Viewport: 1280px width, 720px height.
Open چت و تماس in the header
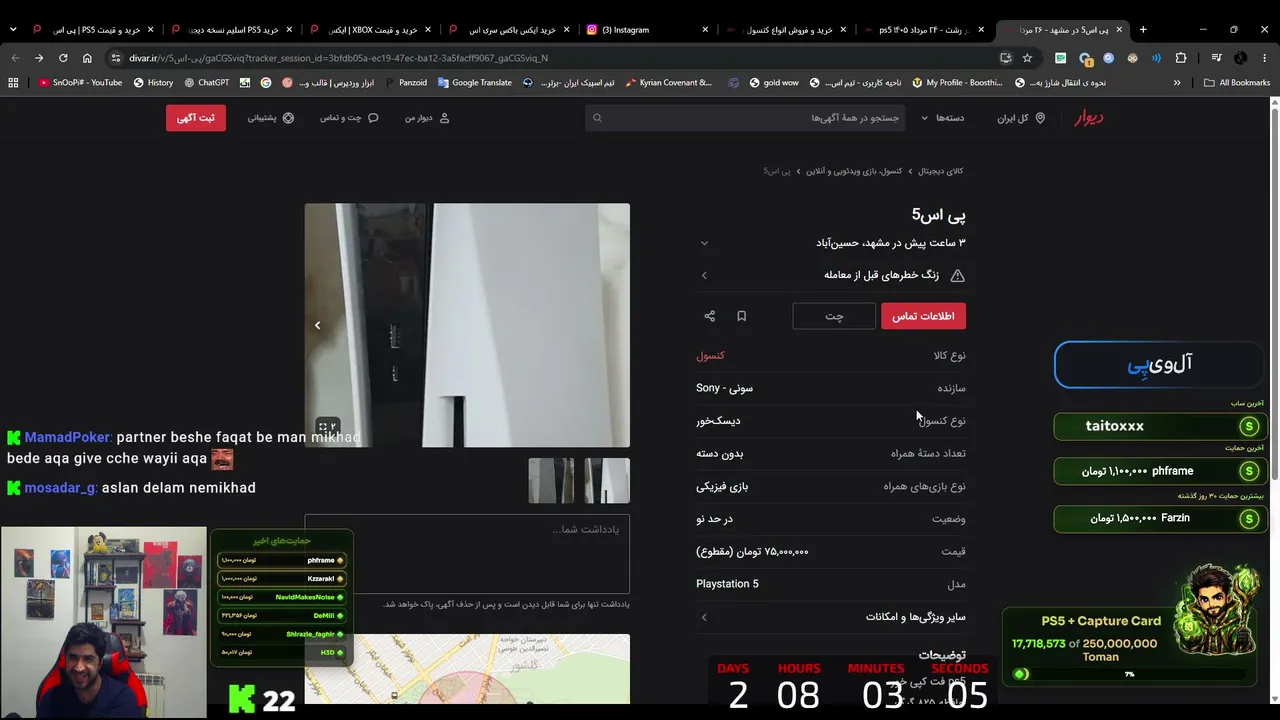(x=349, y=118)
